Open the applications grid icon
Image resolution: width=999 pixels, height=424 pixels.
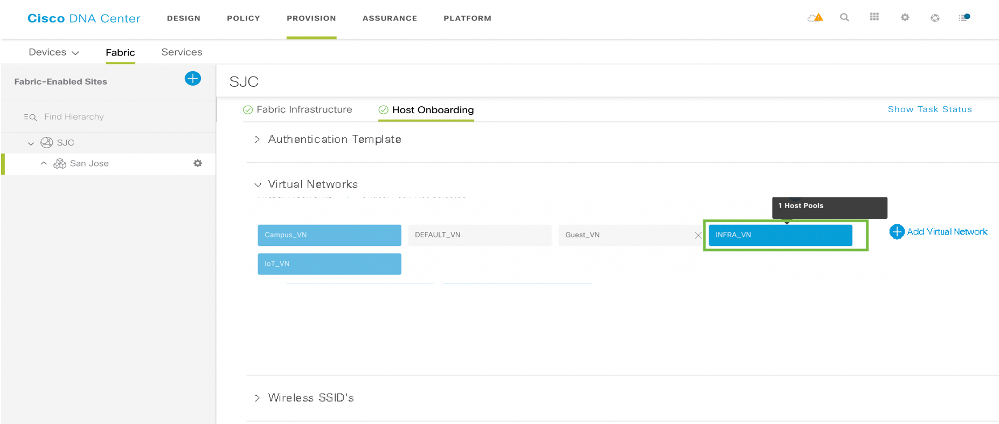[874, 18]
